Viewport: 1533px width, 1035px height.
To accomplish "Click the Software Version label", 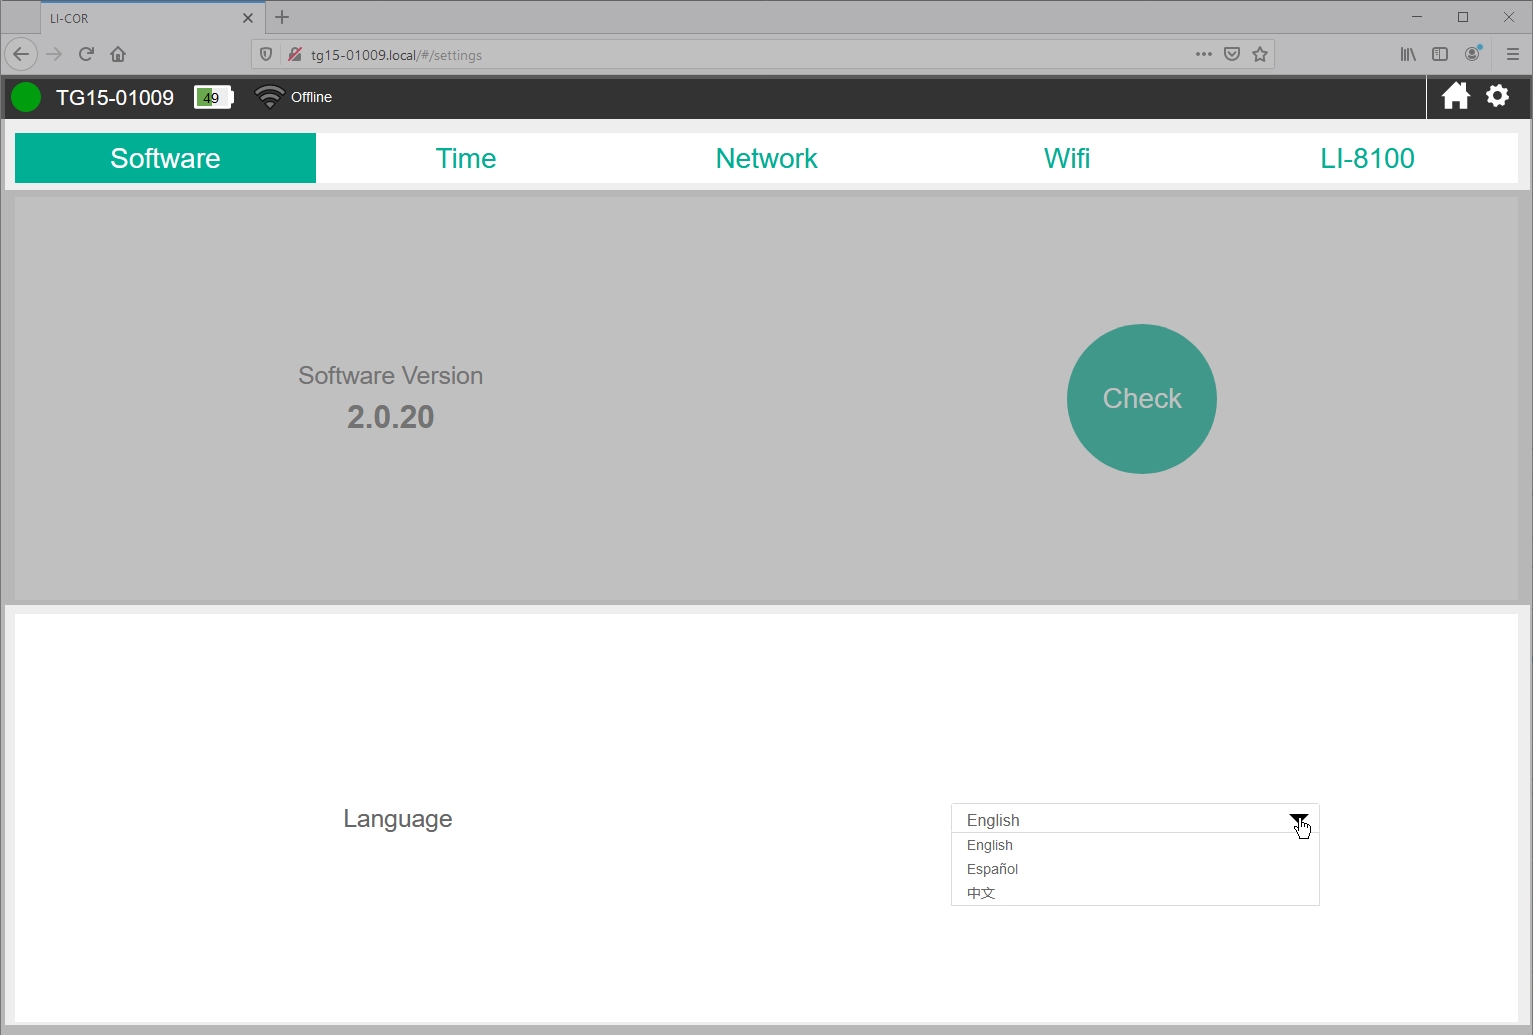I will point(391,375).
